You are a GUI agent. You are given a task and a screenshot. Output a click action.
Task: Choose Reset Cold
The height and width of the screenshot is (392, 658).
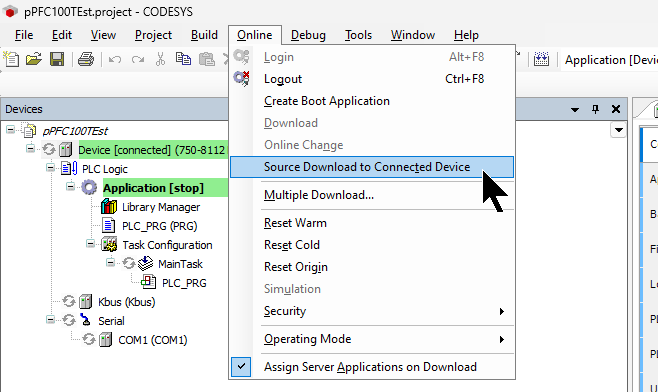tap(372, 245)
